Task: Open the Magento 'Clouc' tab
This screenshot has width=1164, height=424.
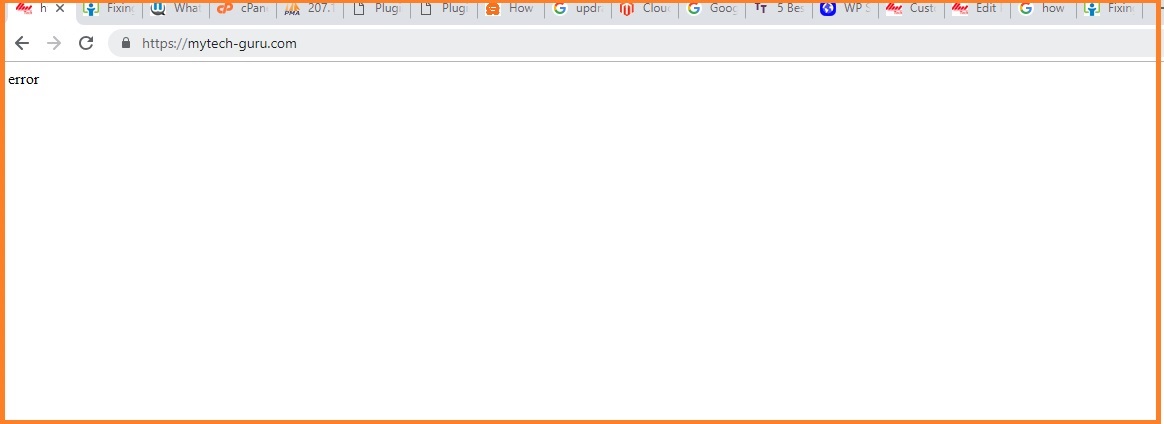Action: click(x=644, y=9)
